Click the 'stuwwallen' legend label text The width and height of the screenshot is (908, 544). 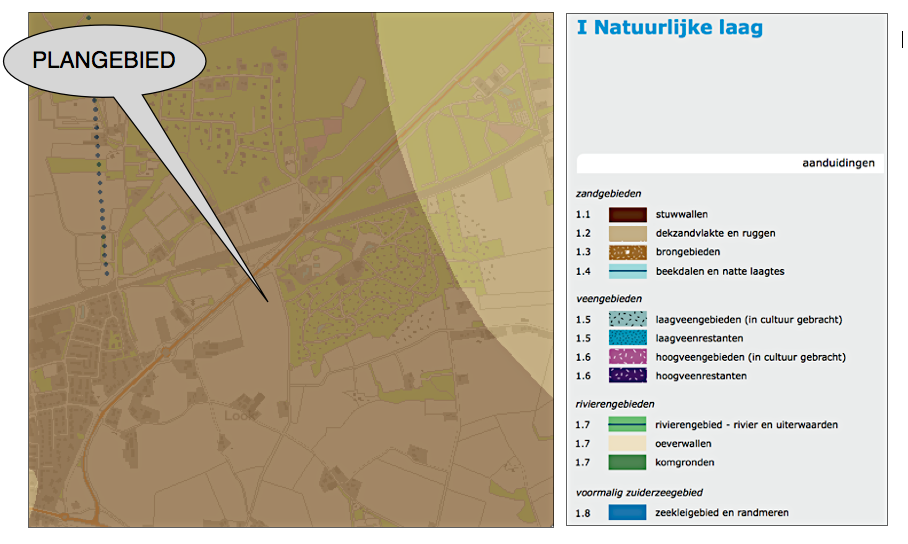682,214
